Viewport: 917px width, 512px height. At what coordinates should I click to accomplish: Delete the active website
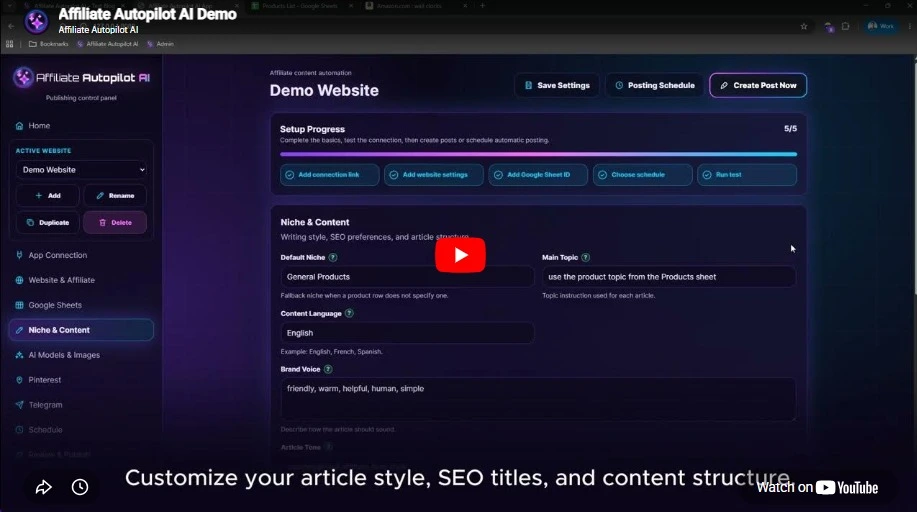pyautogui.click(x=115, y=222)
